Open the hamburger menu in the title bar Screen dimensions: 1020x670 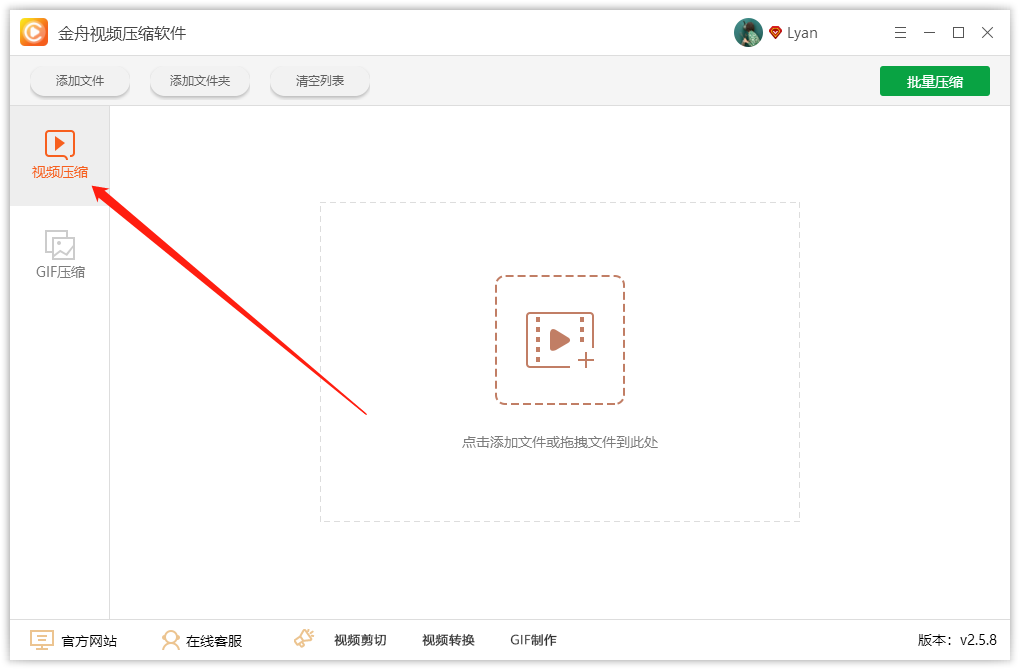pyautogui.click(x=900, y=33)
